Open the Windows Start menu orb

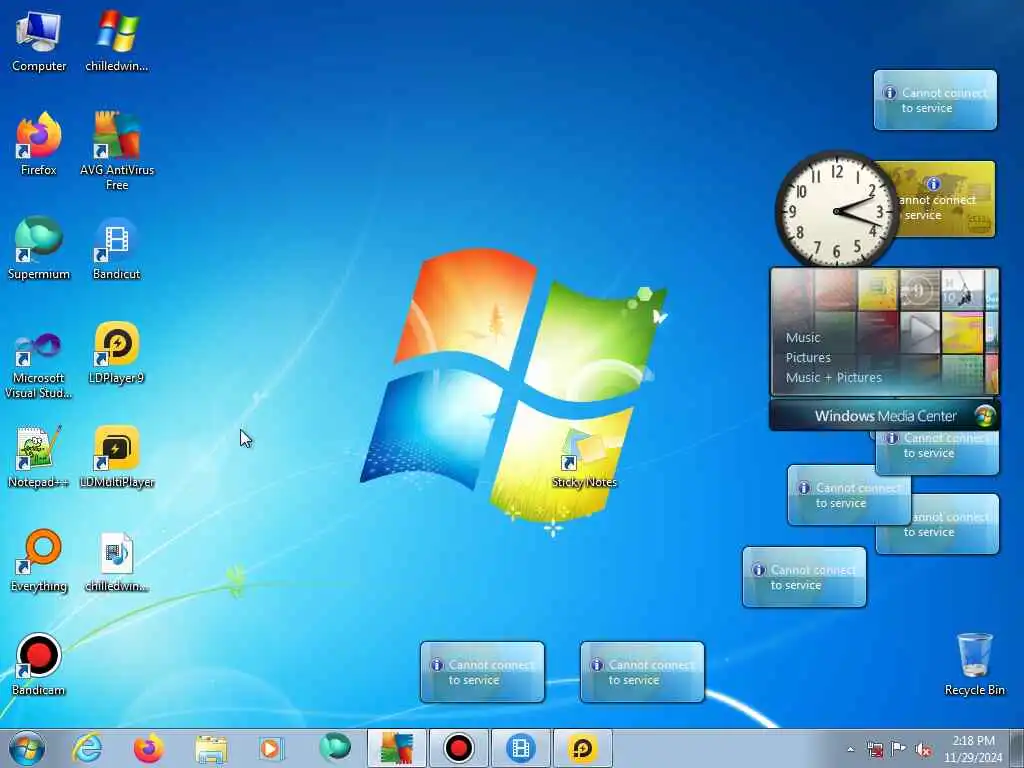point(27,748)
